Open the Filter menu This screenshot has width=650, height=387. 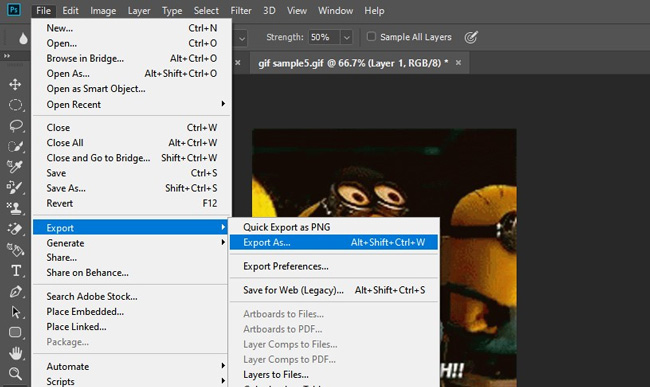(x=241, y=11)
